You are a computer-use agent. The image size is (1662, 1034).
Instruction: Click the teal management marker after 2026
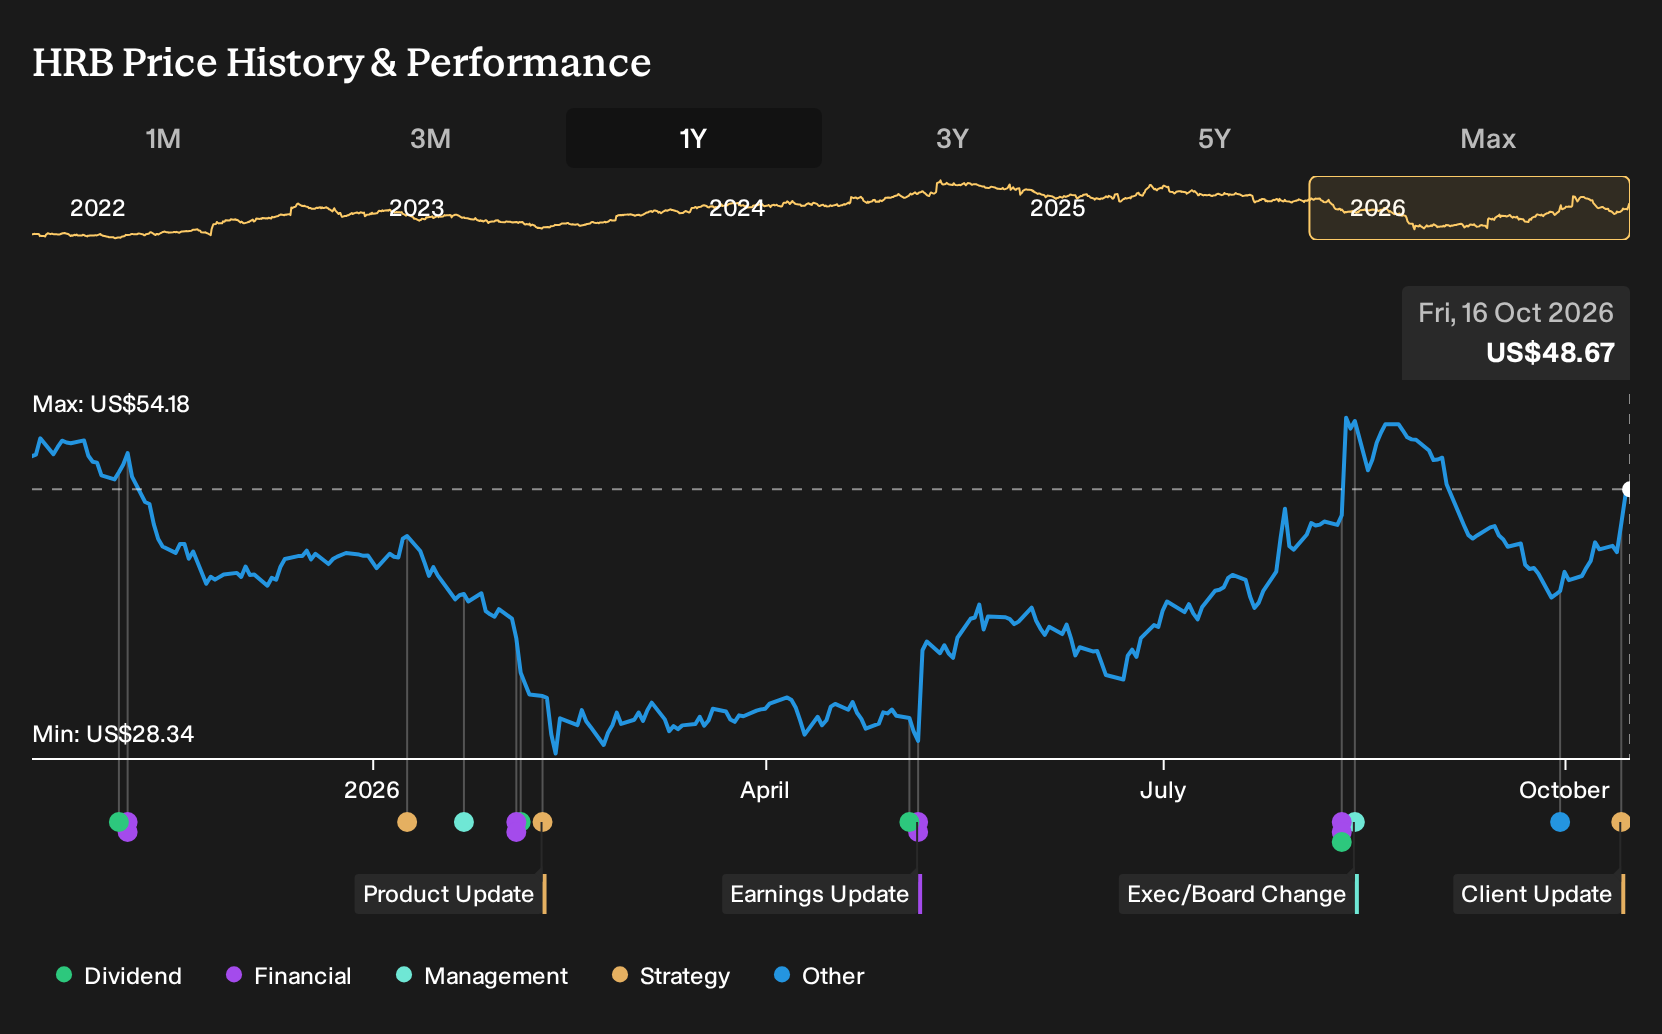pyautogui.click(x=464, y=822)
